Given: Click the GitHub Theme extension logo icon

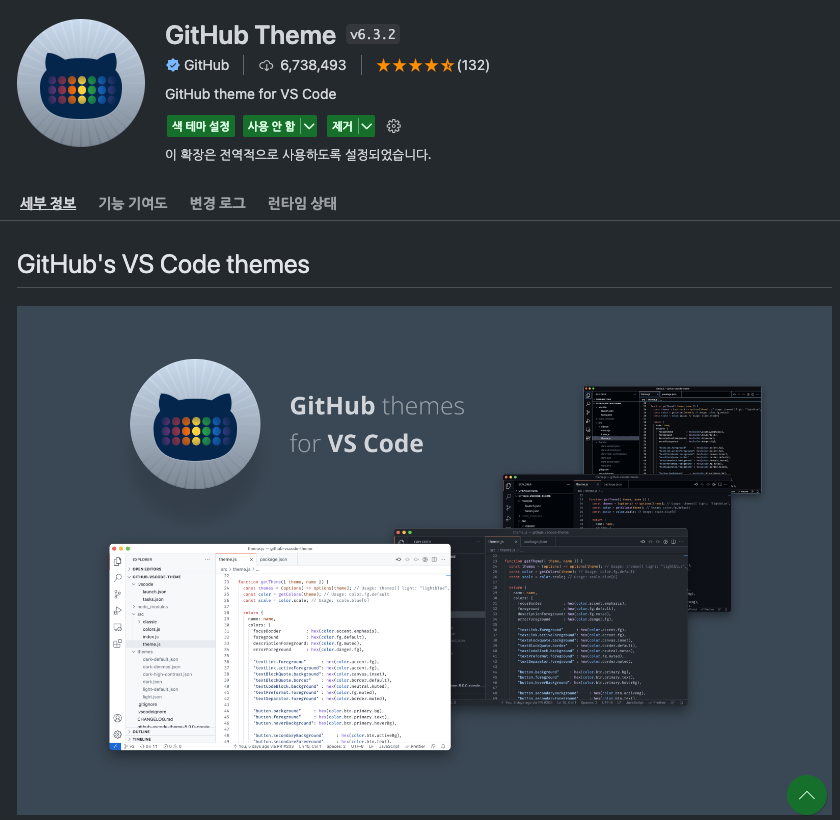Looking at the screenshot, I should (x=81, y=83).
